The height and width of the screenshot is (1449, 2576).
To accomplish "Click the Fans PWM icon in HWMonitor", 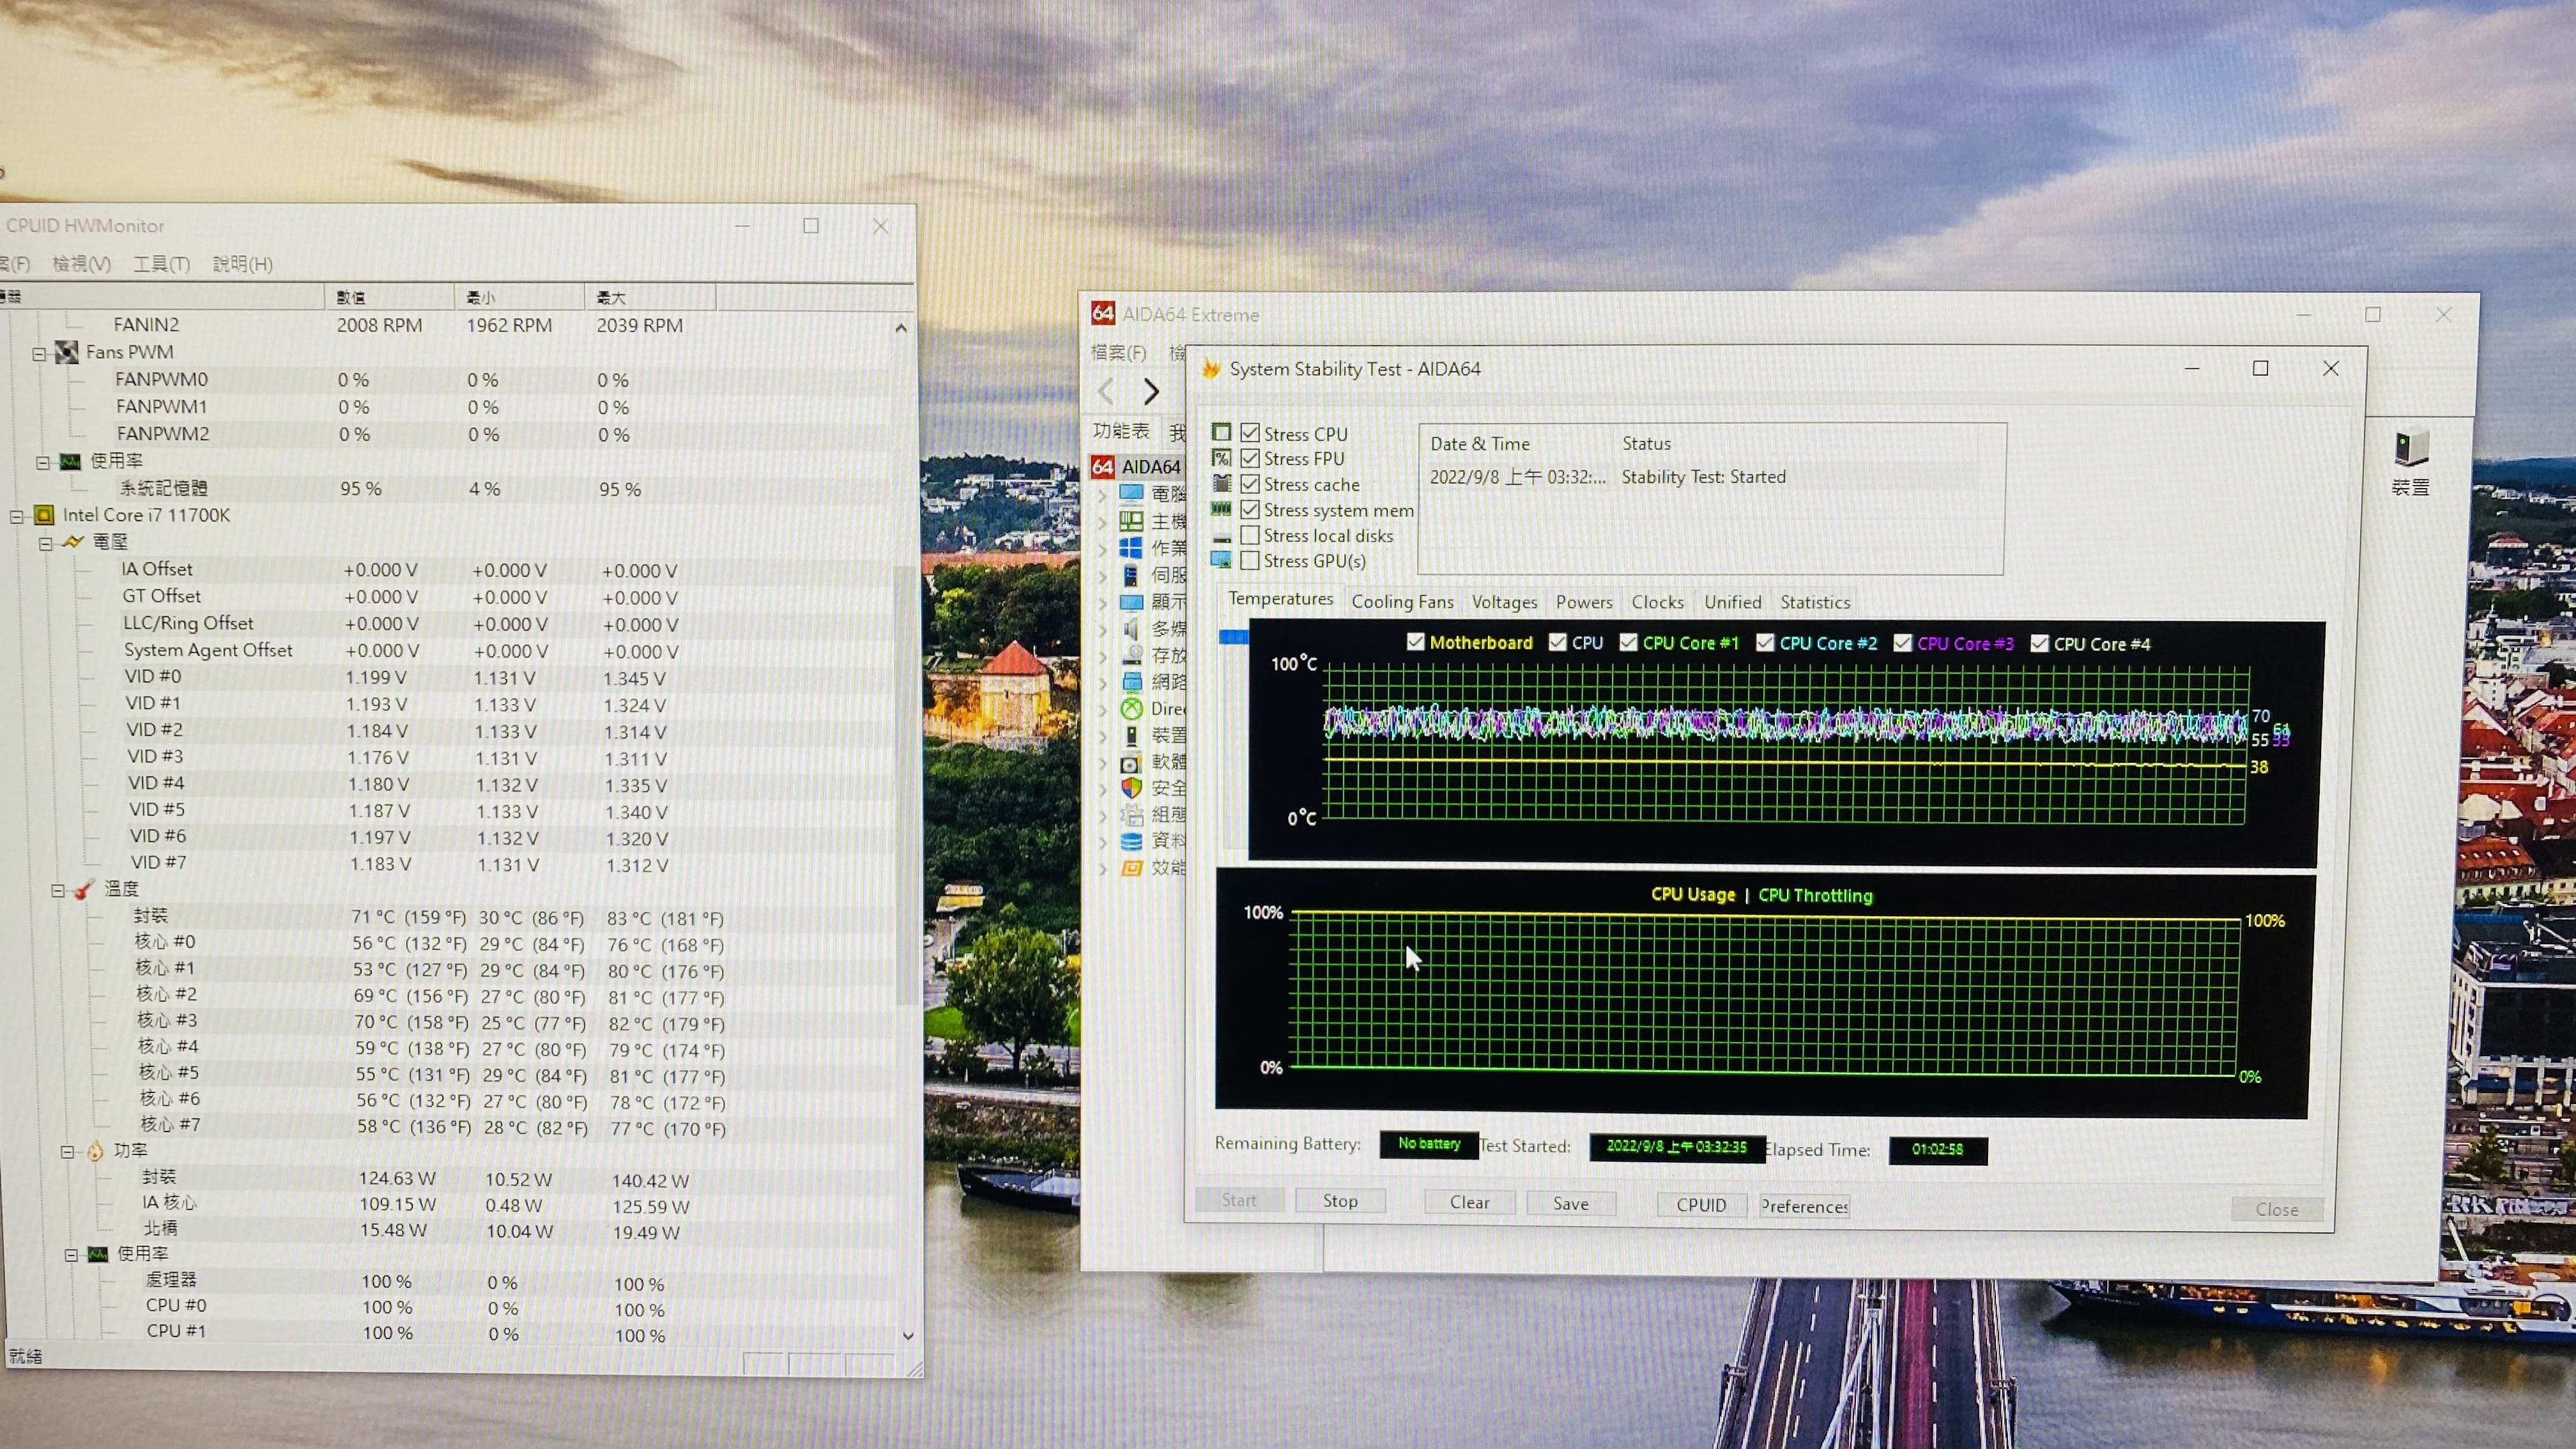I will click(x=66, y=351).
